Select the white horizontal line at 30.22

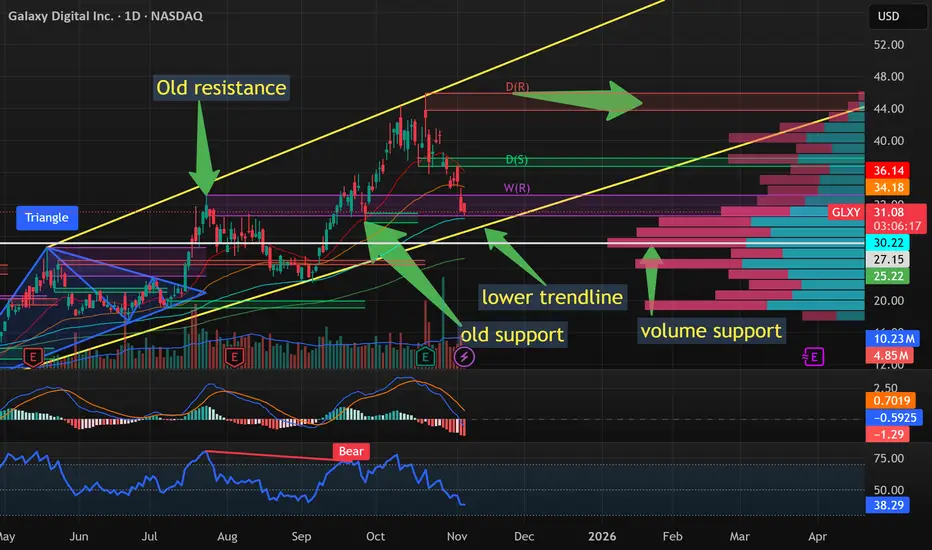tap(432, 243)
